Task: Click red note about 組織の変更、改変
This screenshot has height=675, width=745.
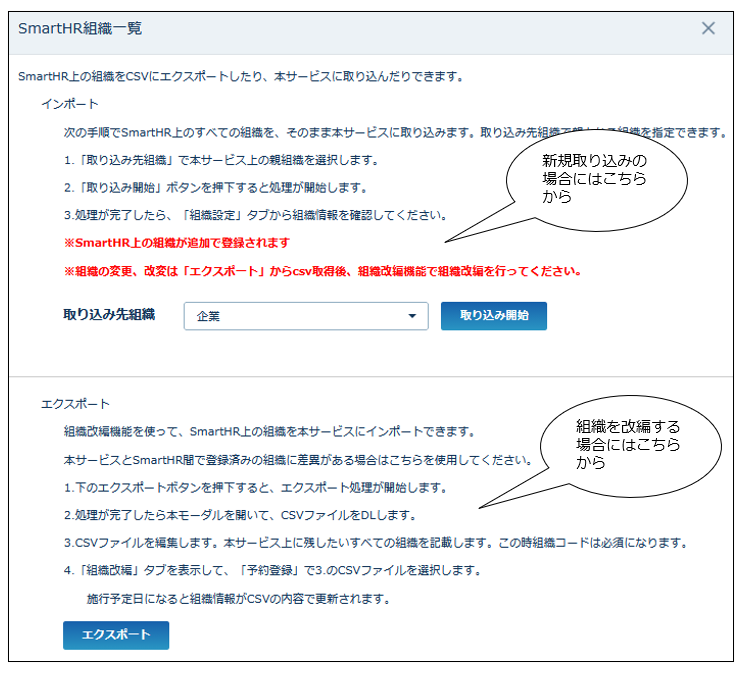Action: (323, 271)
